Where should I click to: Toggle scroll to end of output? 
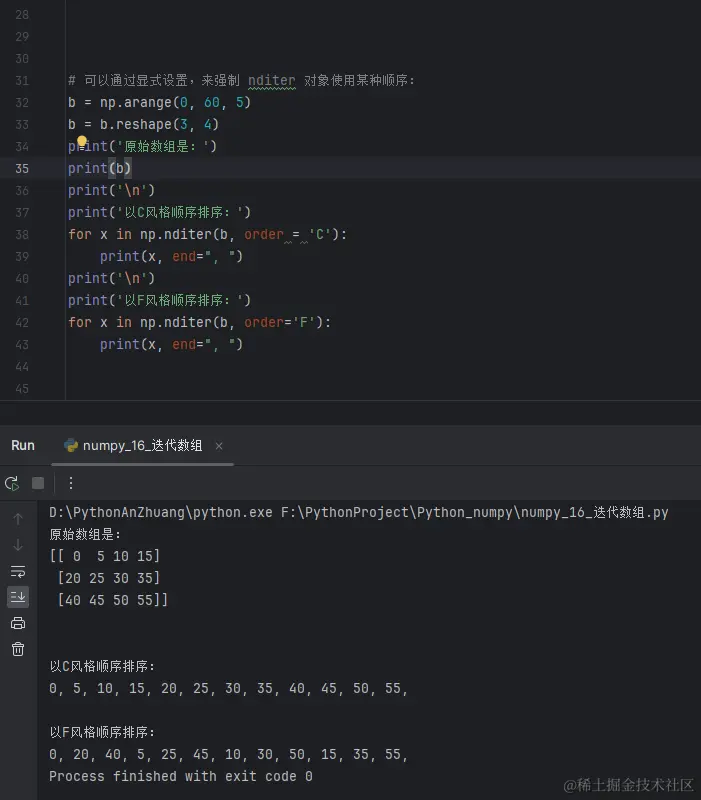(x=18, y=597)
